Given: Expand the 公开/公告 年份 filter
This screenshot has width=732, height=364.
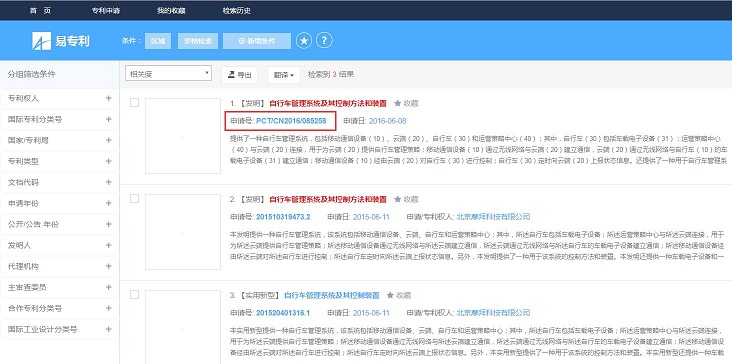Looking at the screenshot, I should [108, 224].
